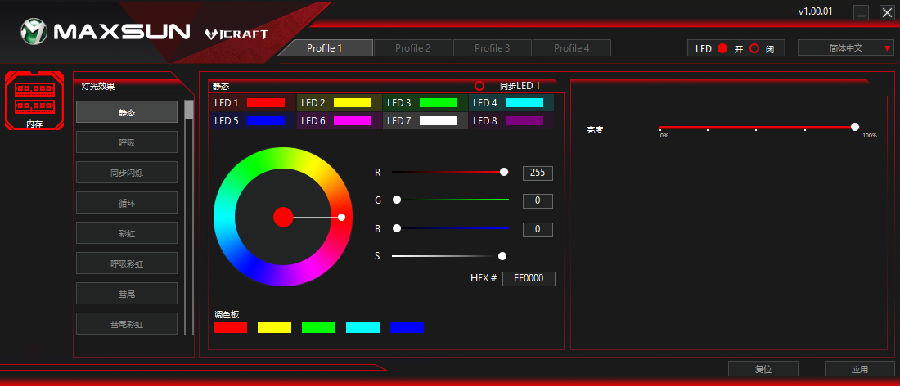Click the R value field showing 255
The image size is (900, 386).
[538, 173]
